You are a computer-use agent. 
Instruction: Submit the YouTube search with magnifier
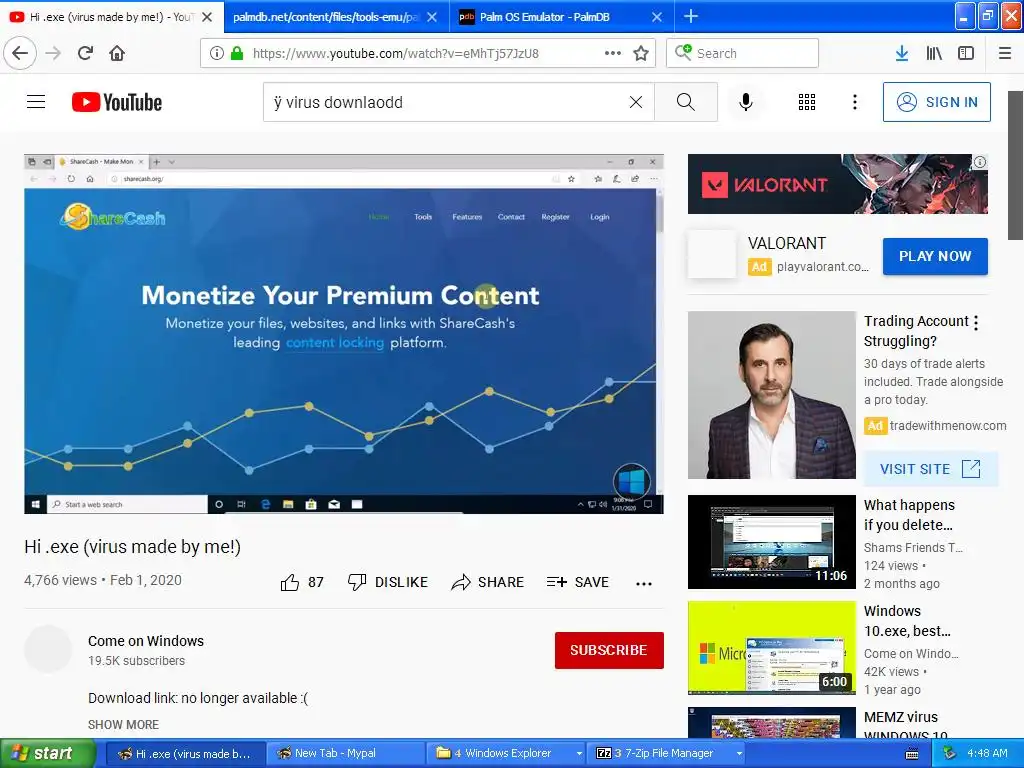coord(686,102)
